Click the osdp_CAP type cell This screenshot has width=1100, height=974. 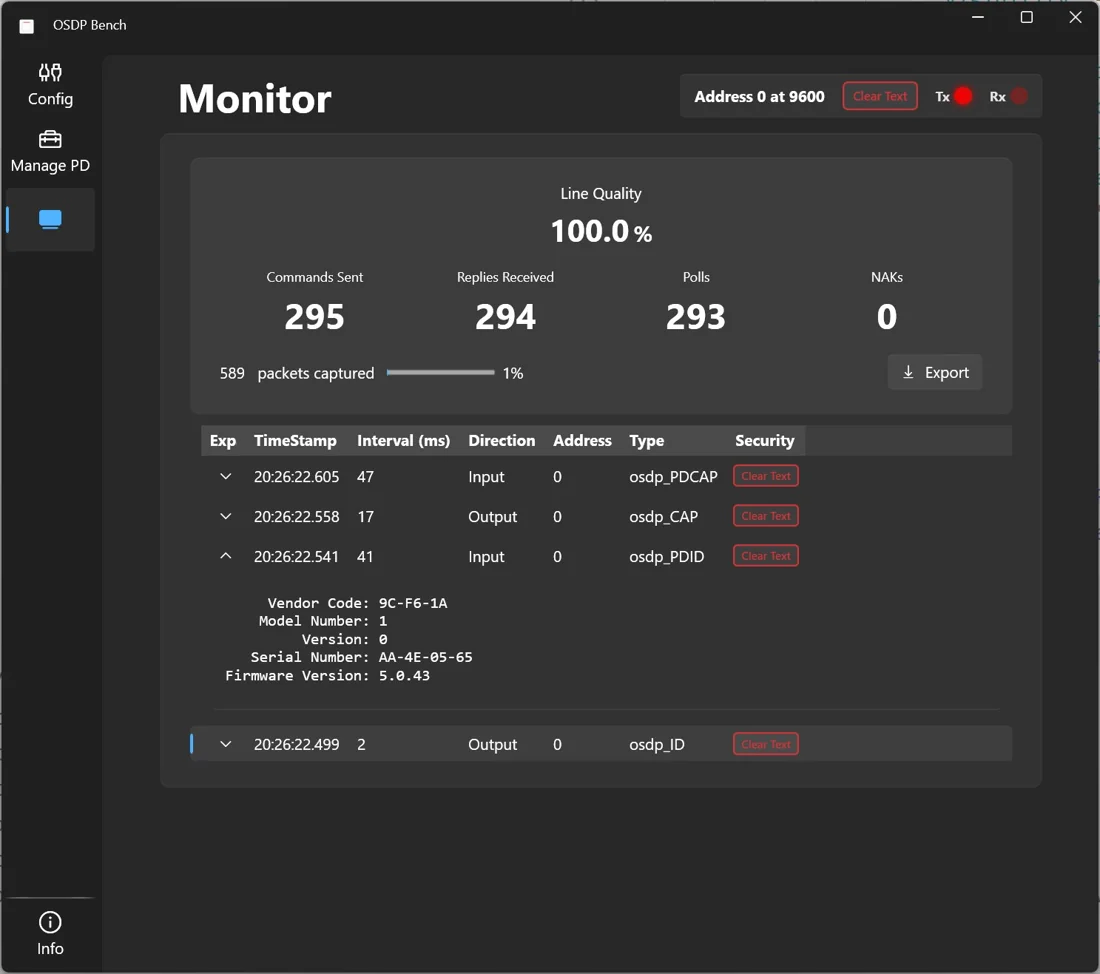click(x=664, y=516)
